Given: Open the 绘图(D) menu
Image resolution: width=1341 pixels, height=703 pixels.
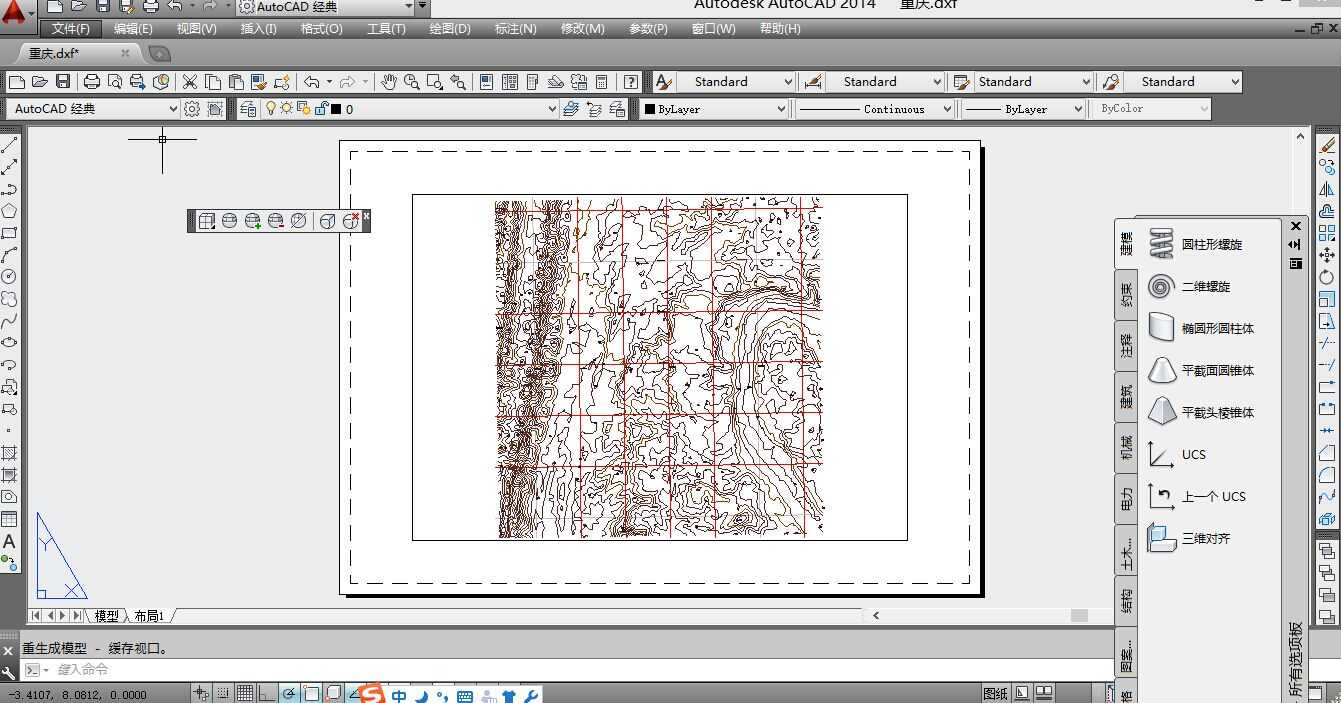Looking at the screenshot, I should pos(449,29).
